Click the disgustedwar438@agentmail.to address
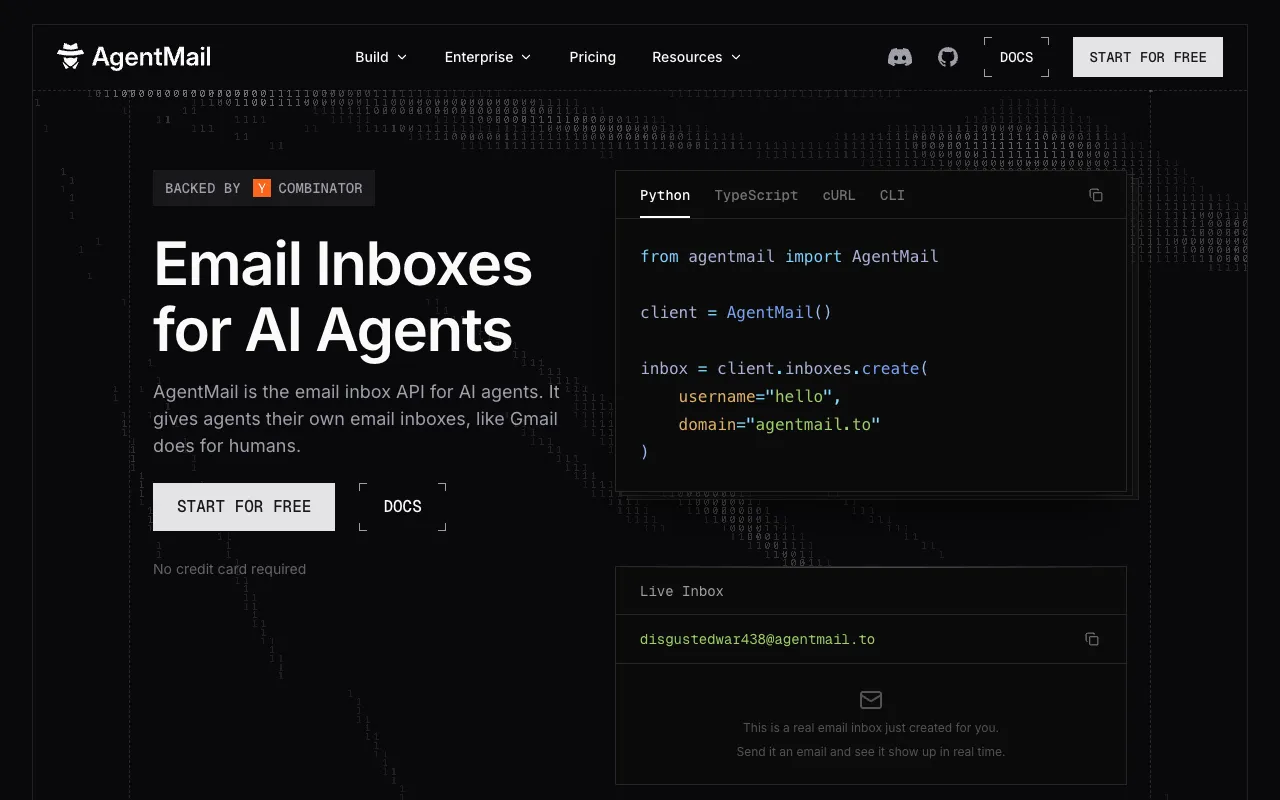The image size is (1280, 800). pyautogui.click(x=757, y=639)
